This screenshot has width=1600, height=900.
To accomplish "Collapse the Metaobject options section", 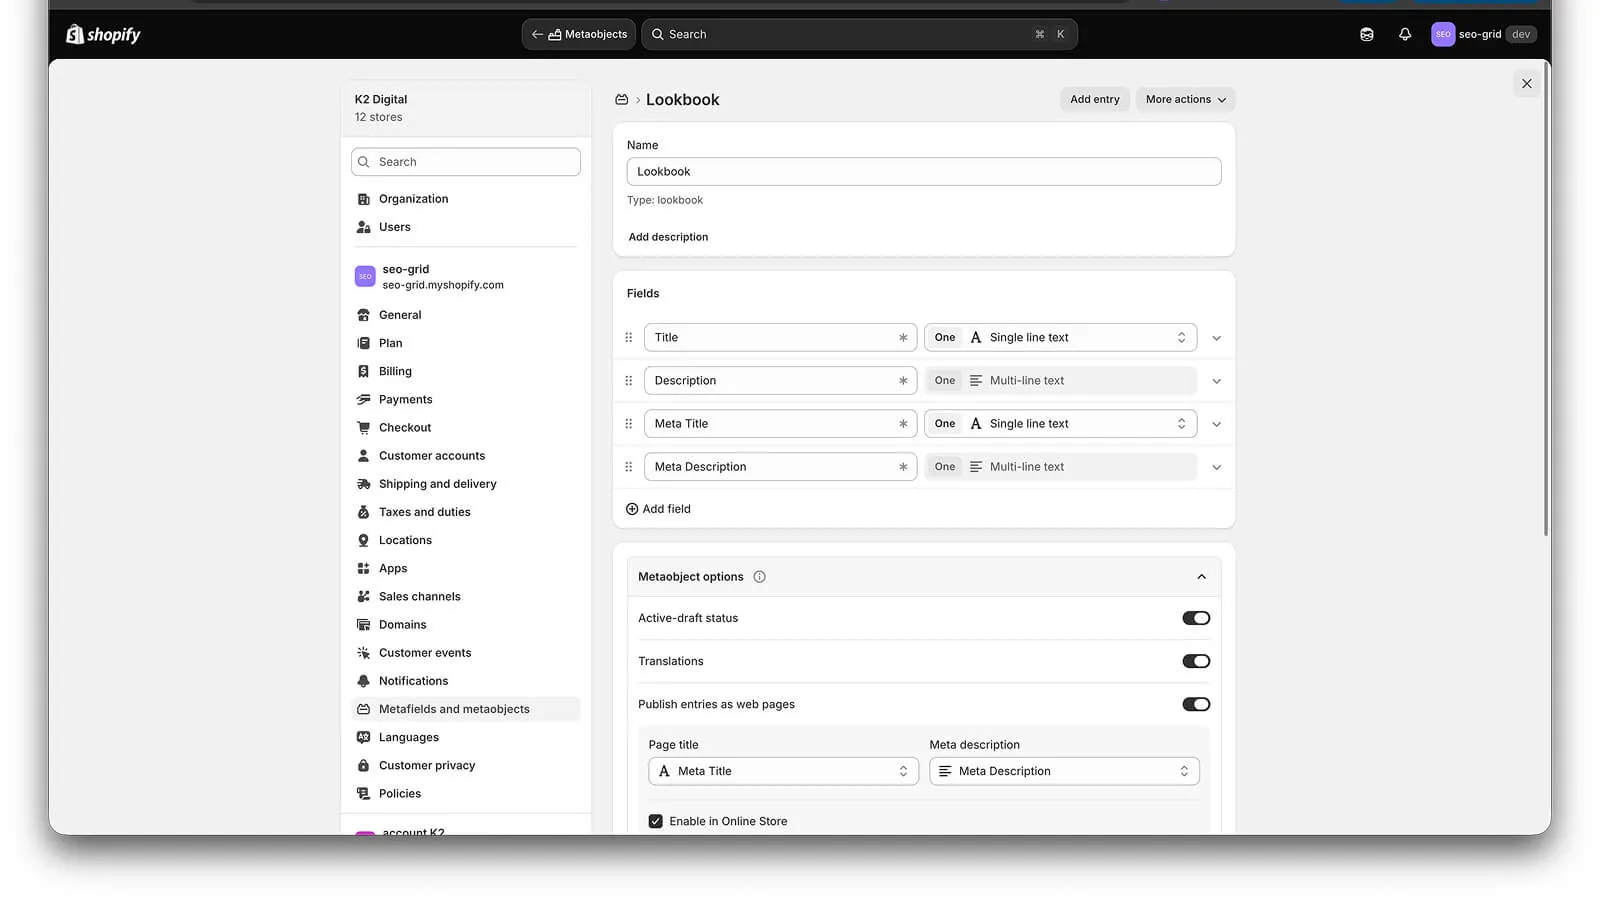I will (x=1201, y=577).
